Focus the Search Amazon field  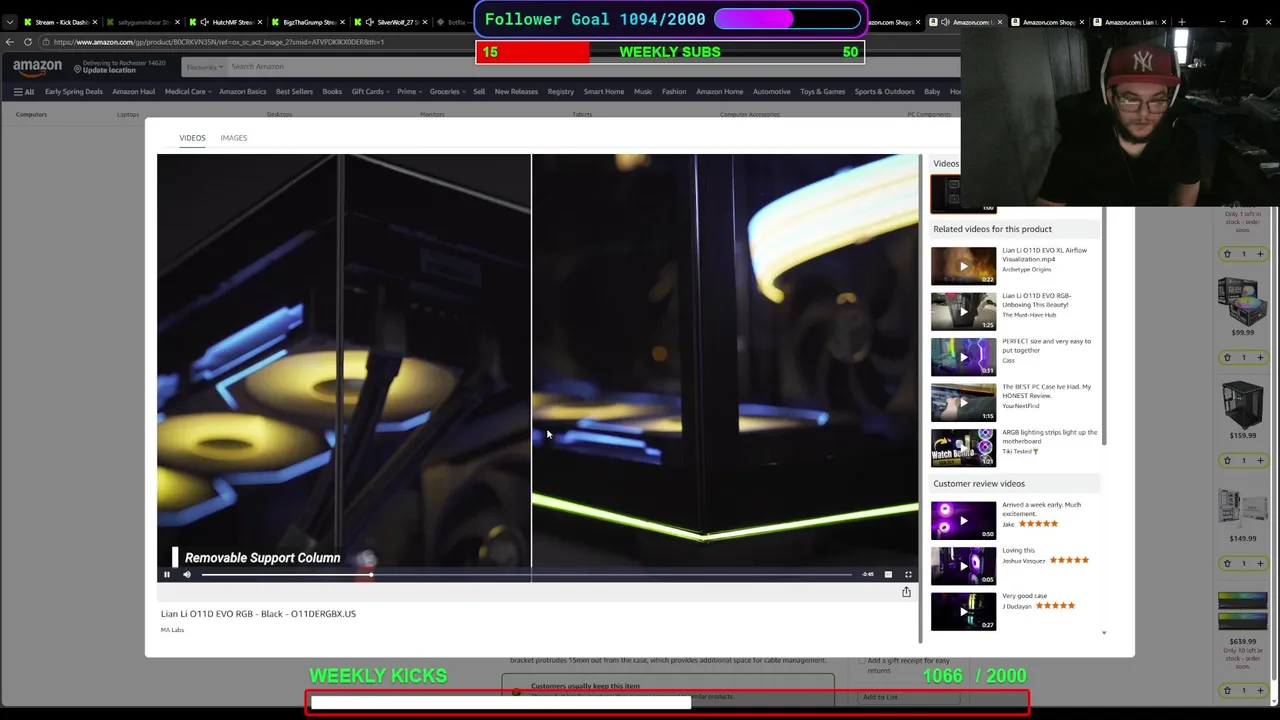click(590, 67)
